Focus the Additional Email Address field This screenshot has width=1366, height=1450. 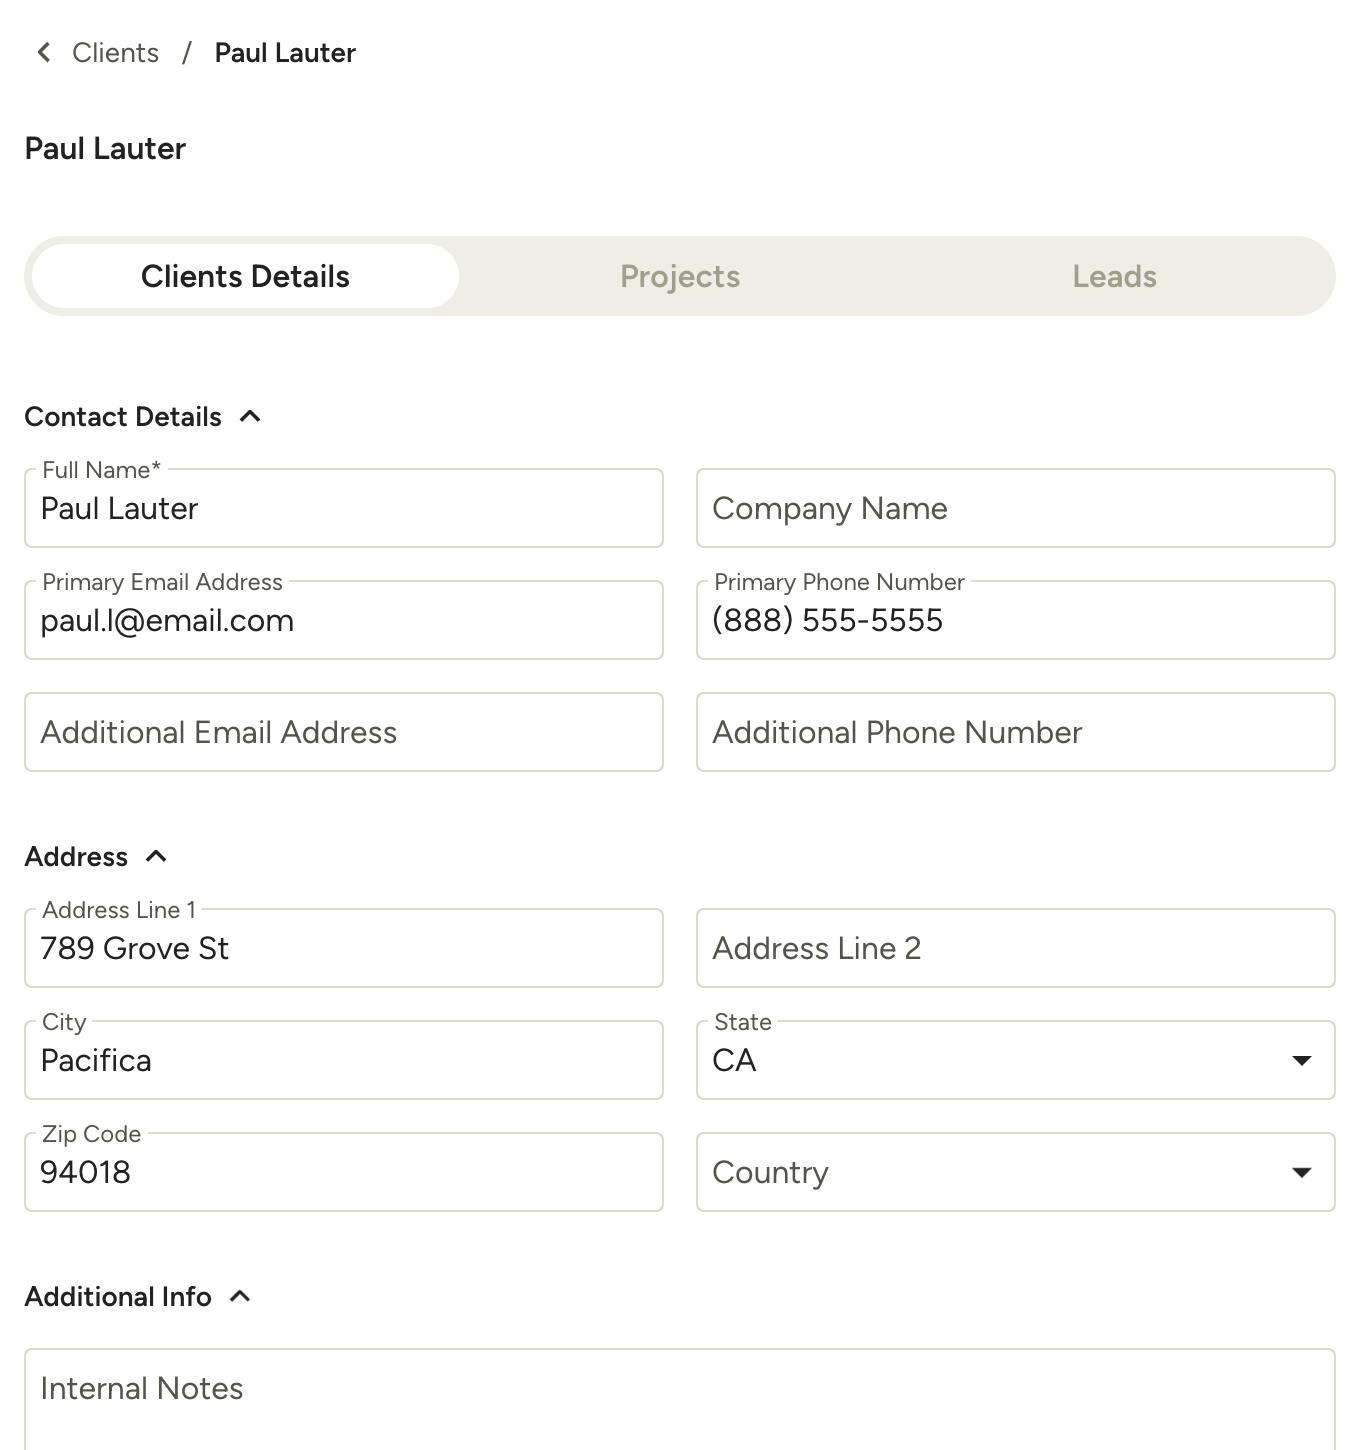[343, 733]
